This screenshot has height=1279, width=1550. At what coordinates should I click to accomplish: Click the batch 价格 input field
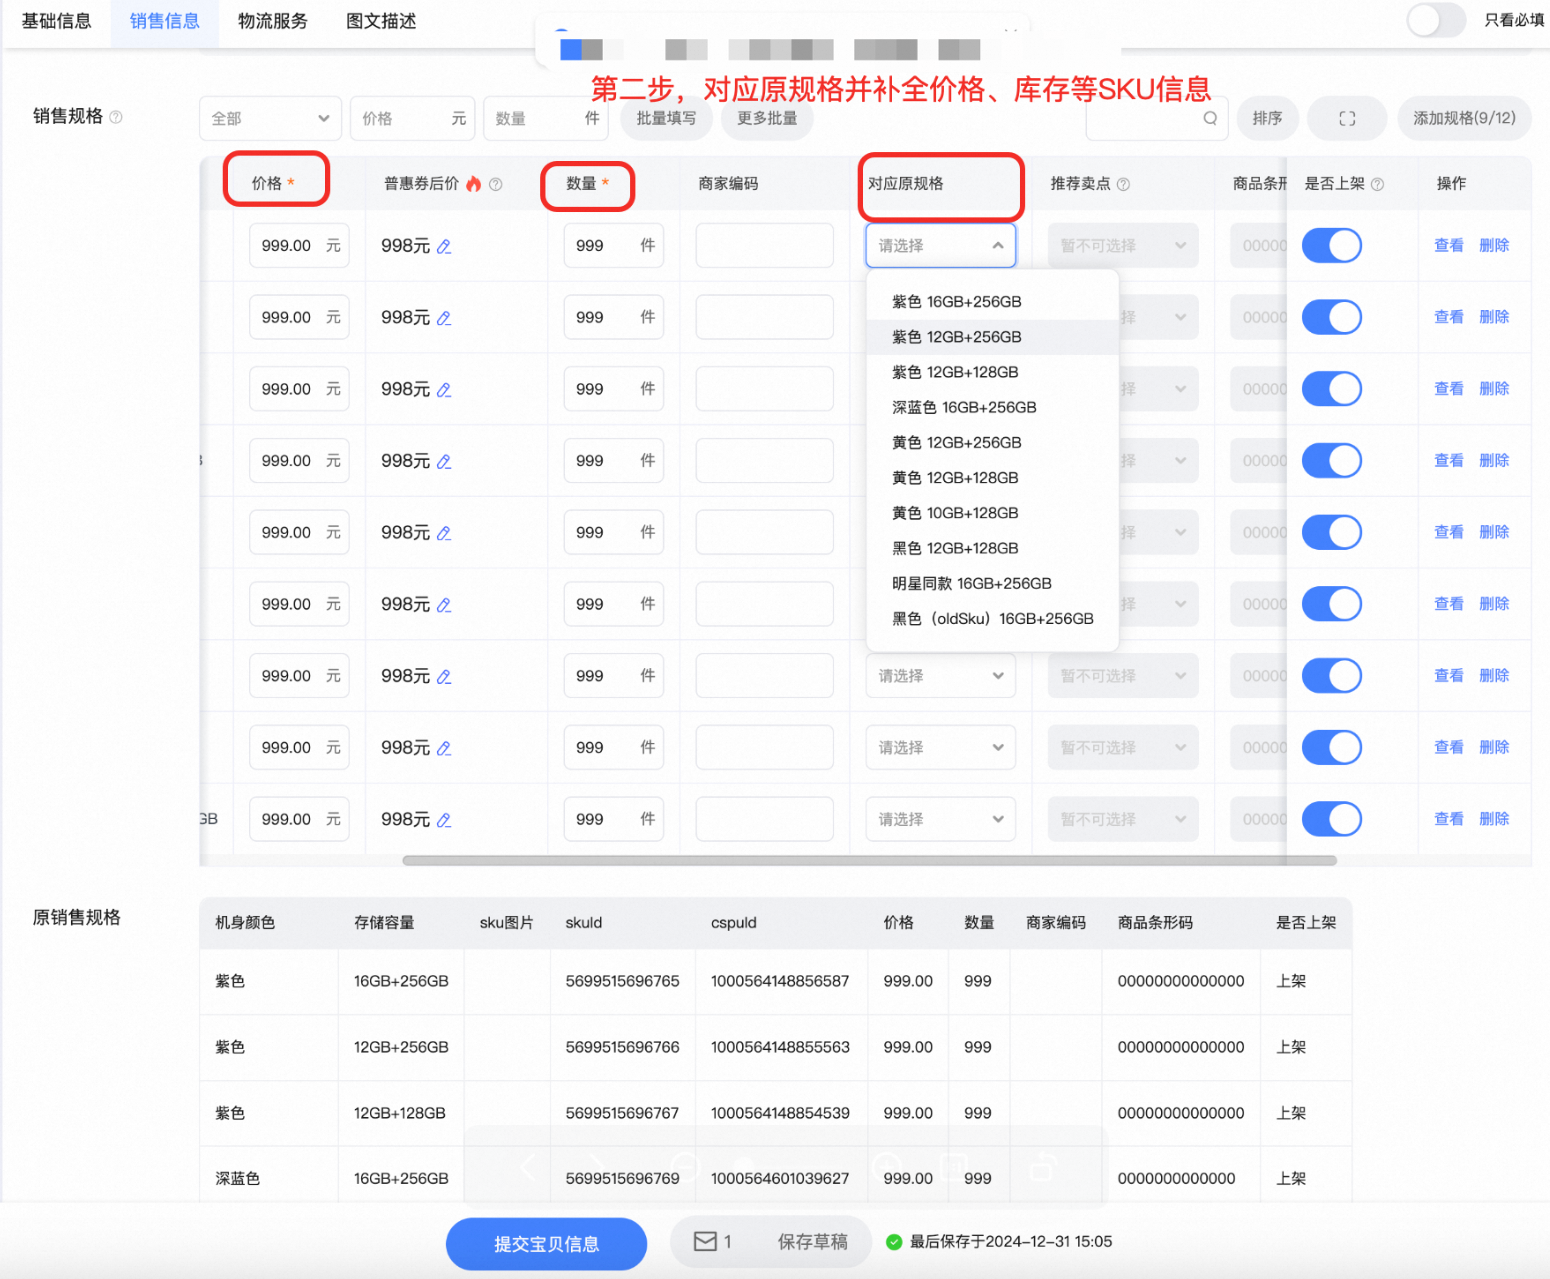[x=413, y=118]
